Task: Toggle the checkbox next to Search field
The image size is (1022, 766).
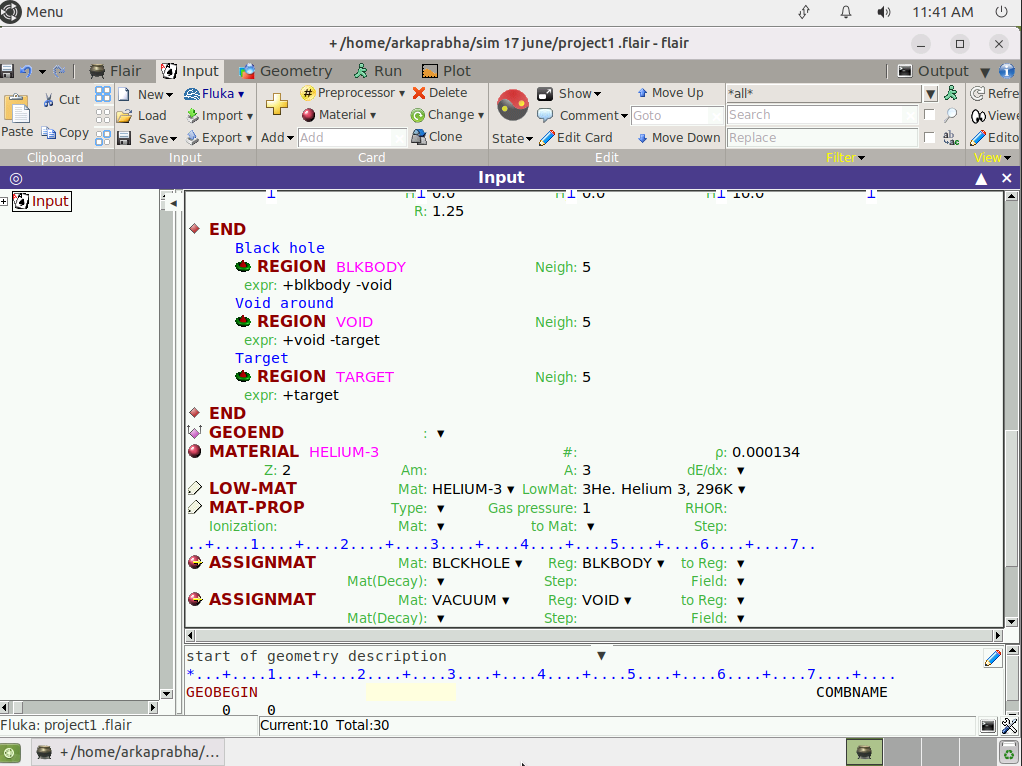Action: coord(930,115)
